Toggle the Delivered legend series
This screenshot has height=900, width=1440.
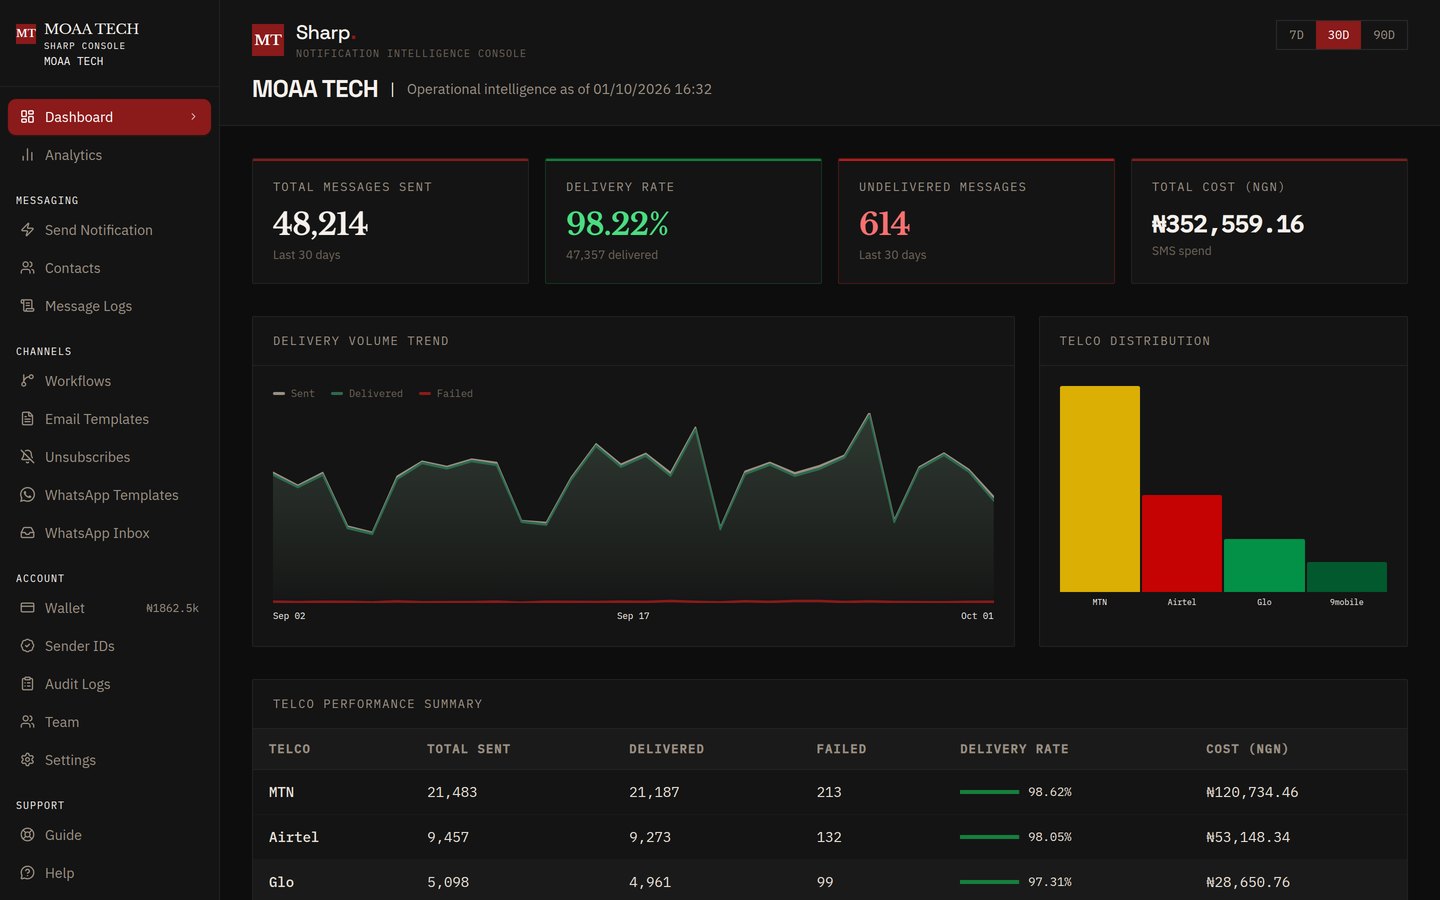pos(367,394)
